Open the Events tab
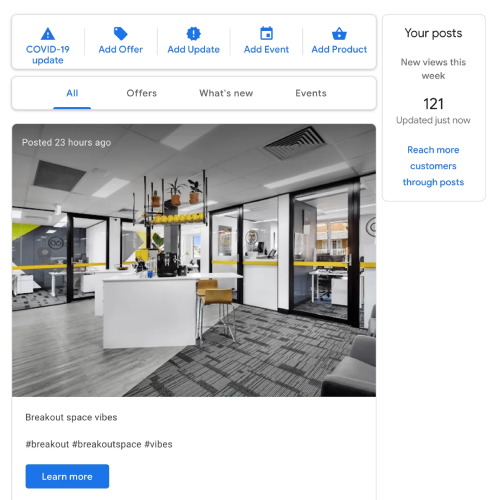The image size is (491, 500). 311,93
